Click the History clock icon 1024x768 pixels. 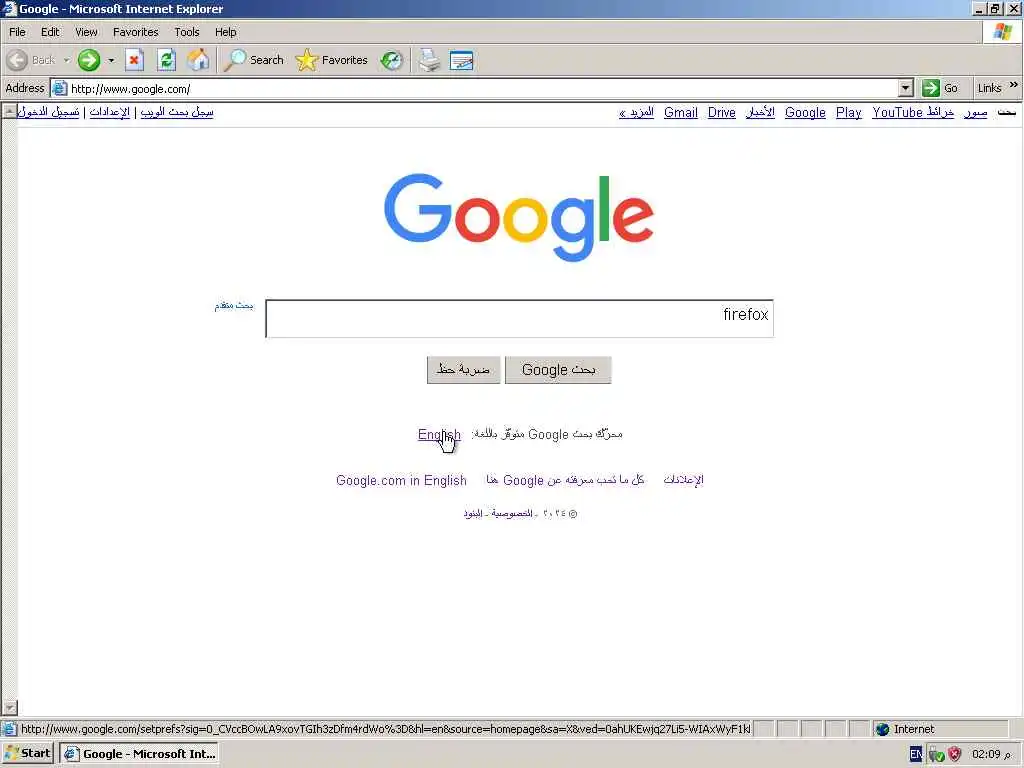[x=391, y=60]
